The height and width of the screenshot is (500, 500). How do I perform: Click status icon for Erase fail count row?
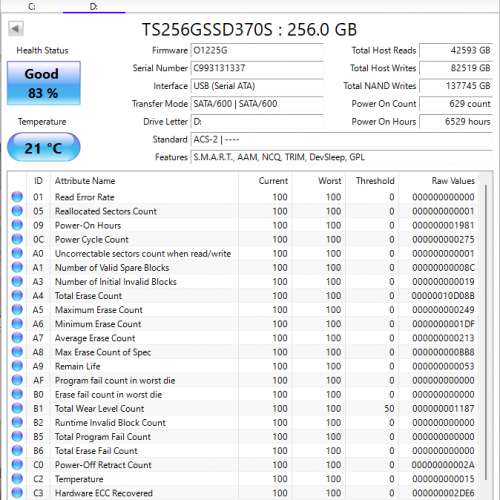pyautogui.click(x=17, y=394)
